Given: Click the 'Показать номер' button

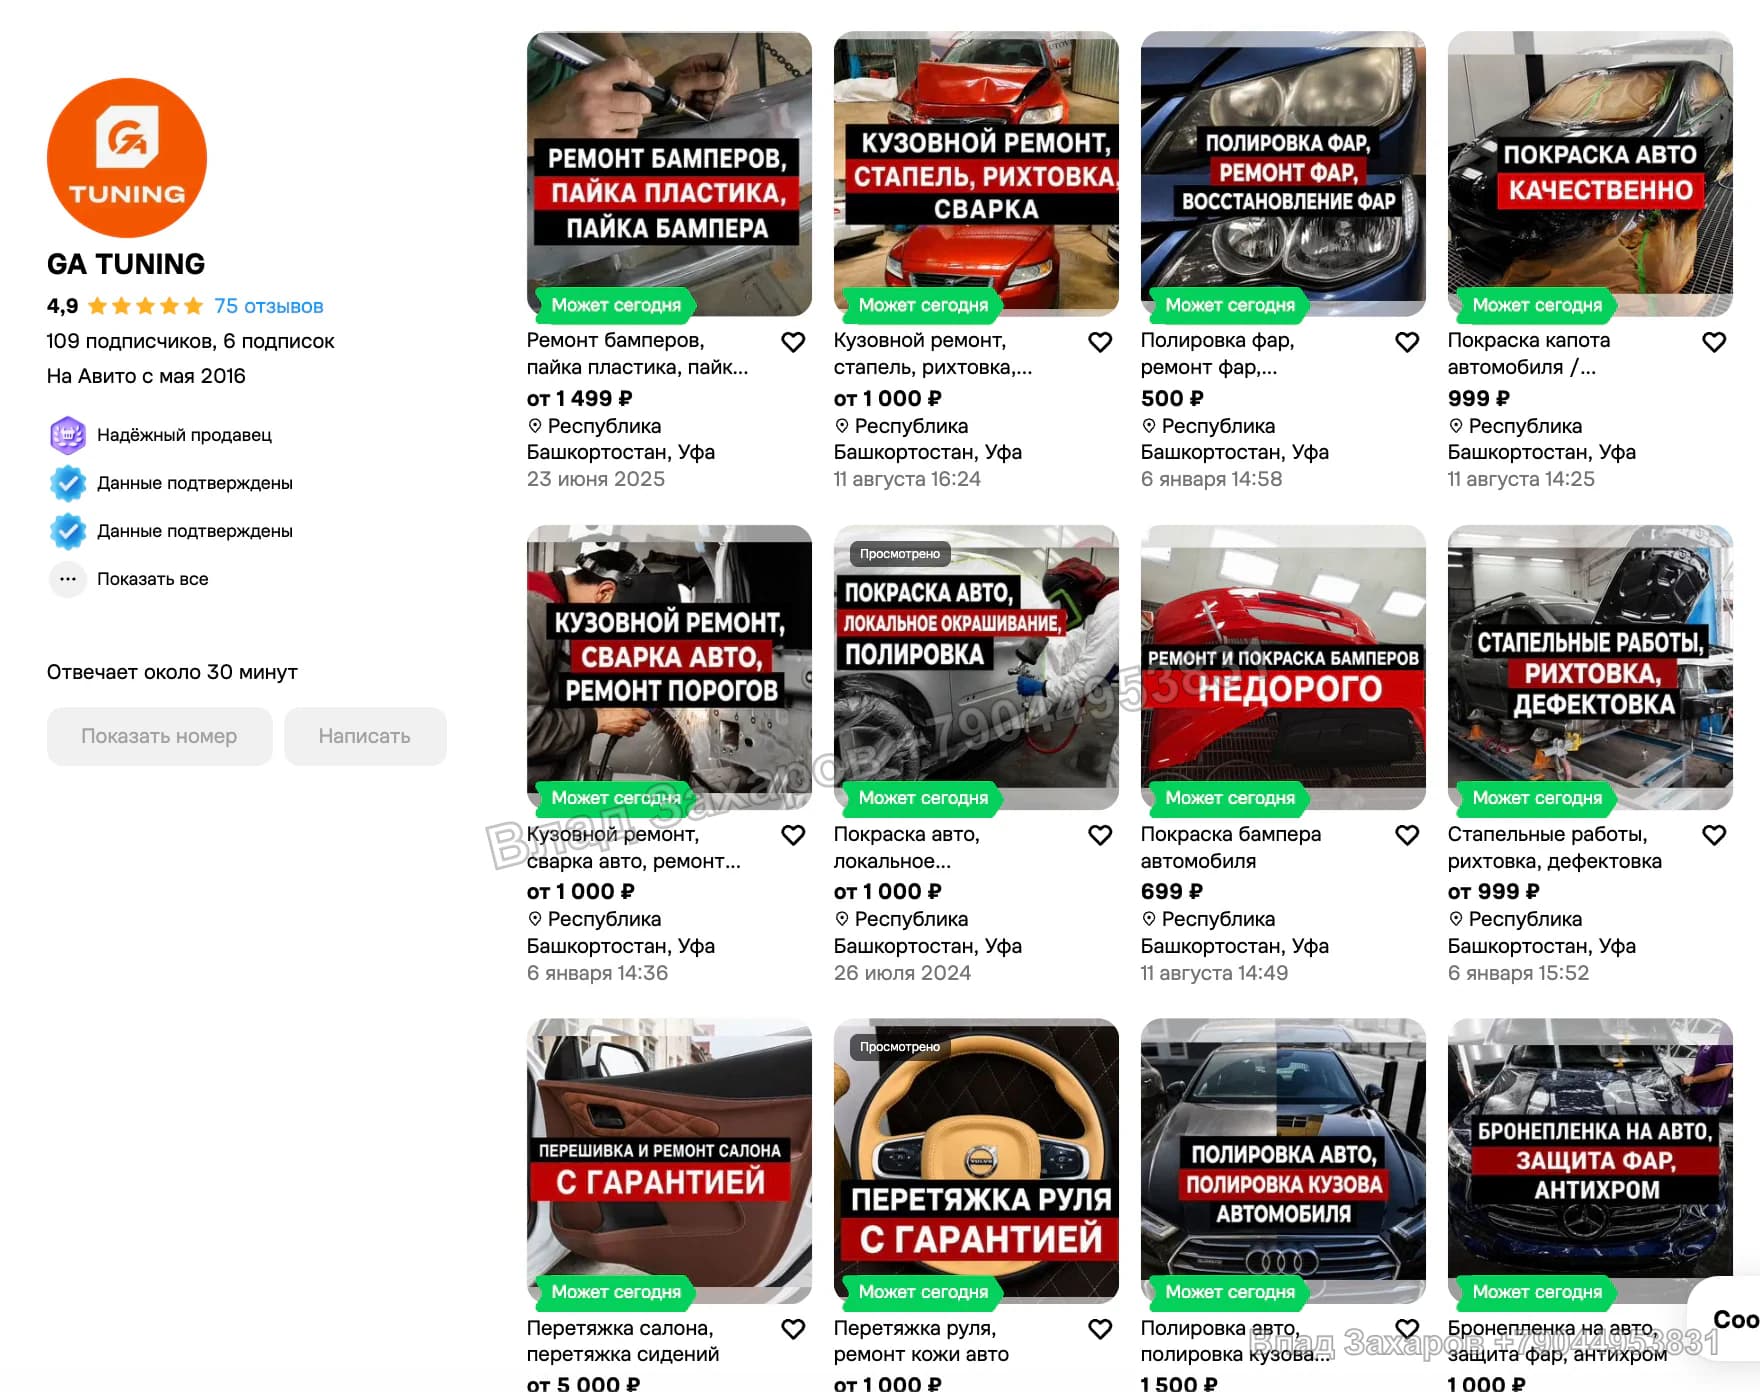Looking at the screenshot, I should pos(159,736).
